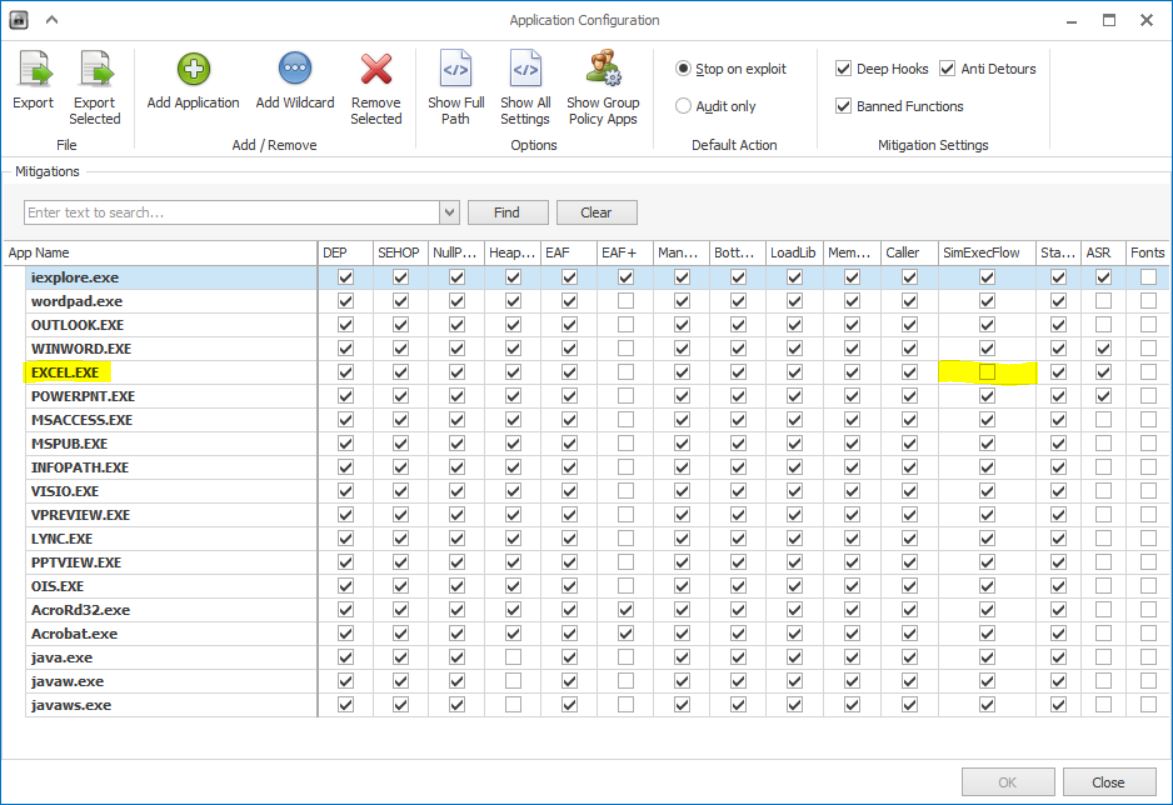Click the Export icon

click(33, 71)
